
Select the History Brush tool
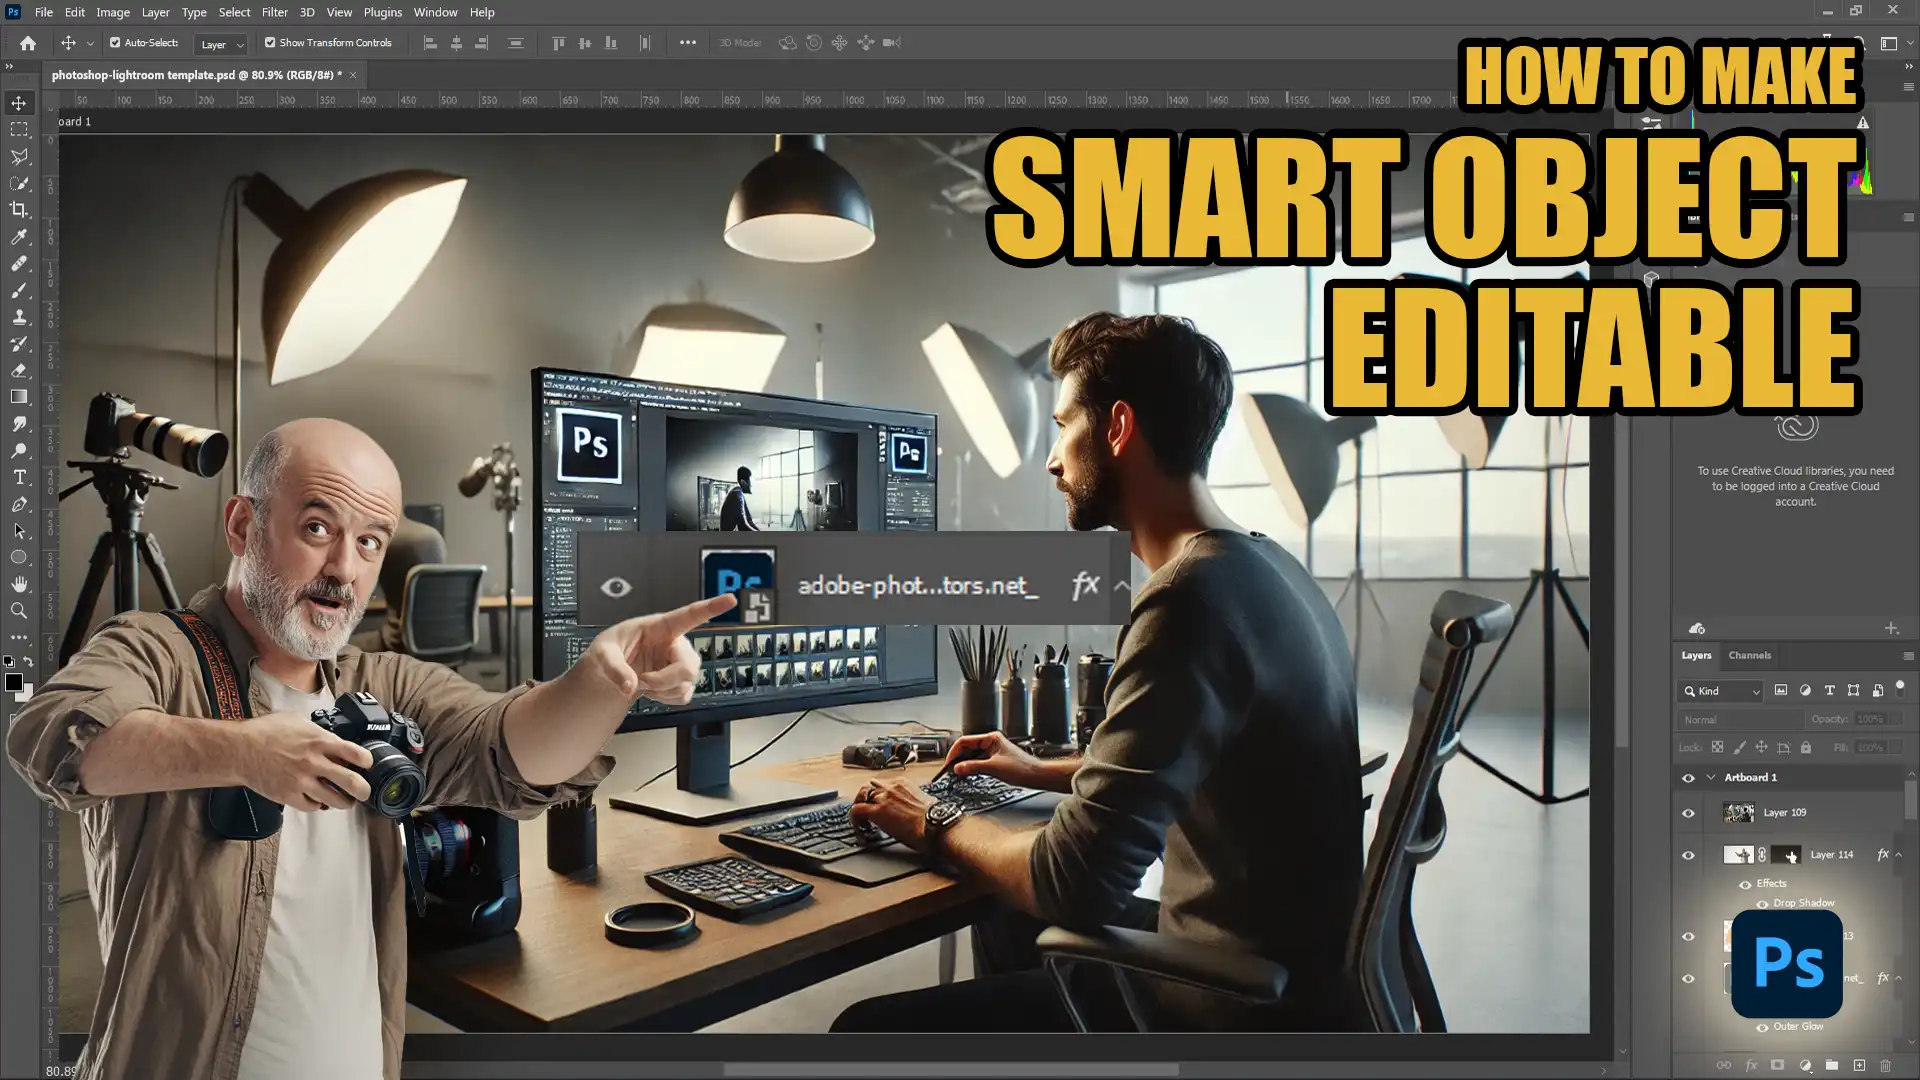(19, 344)
